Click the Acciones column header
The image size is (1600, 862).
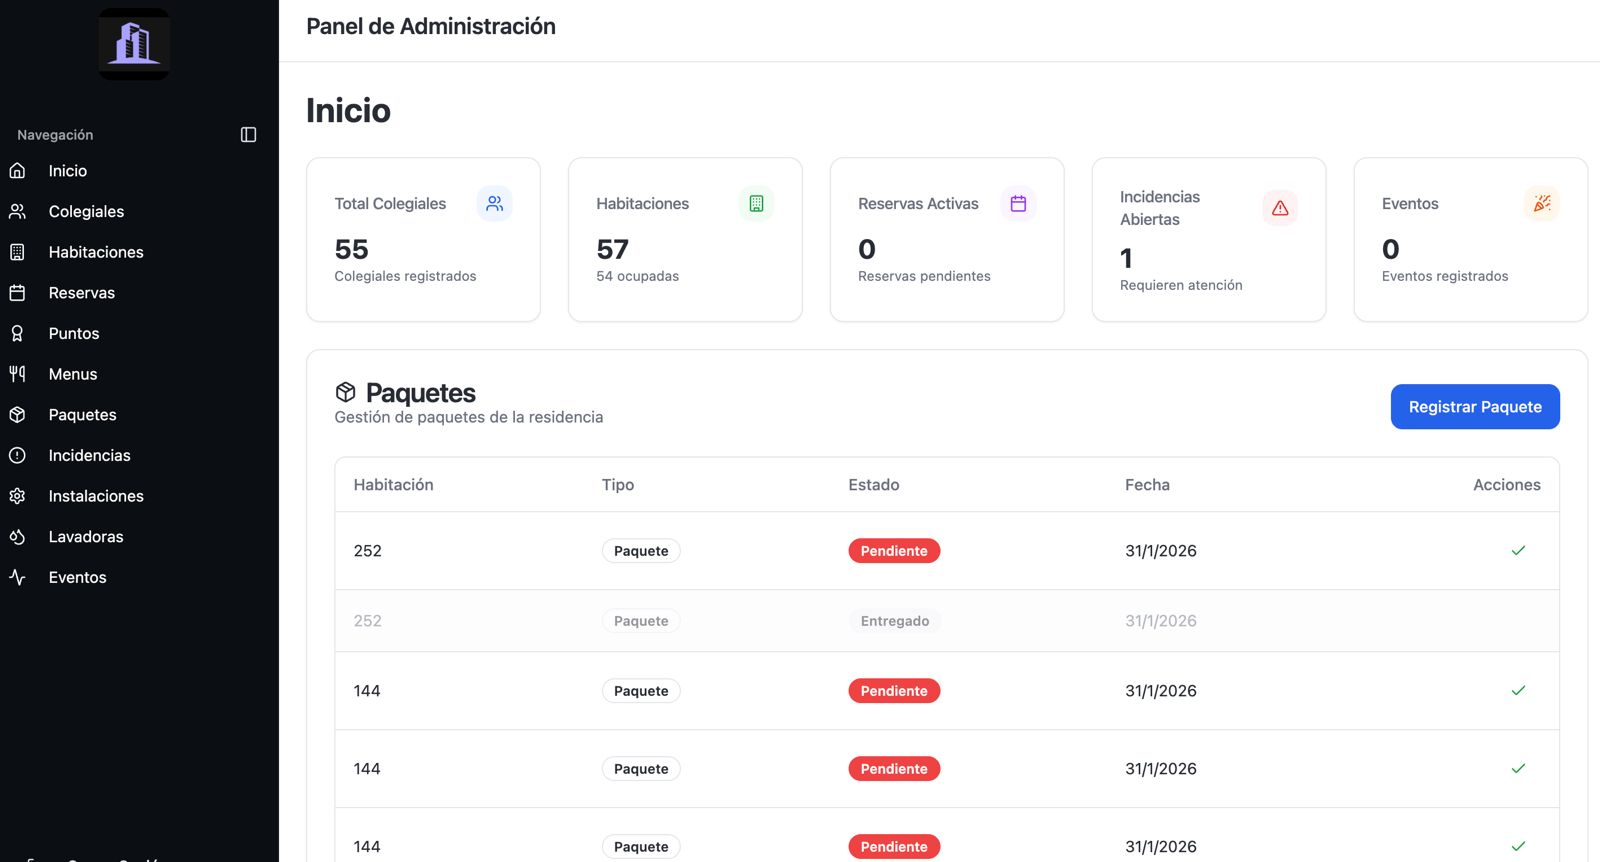click(1507, 485)
